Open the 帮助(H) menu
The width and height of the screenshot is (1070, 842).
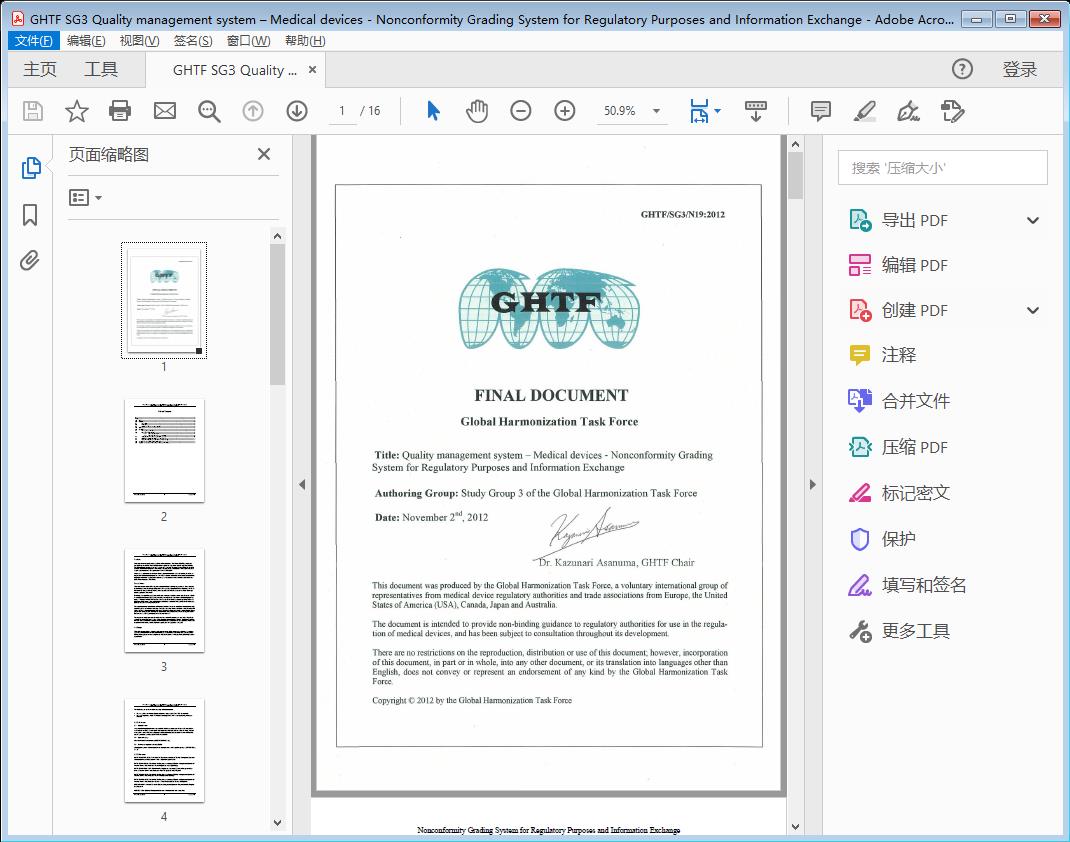(x=305, y=41)
